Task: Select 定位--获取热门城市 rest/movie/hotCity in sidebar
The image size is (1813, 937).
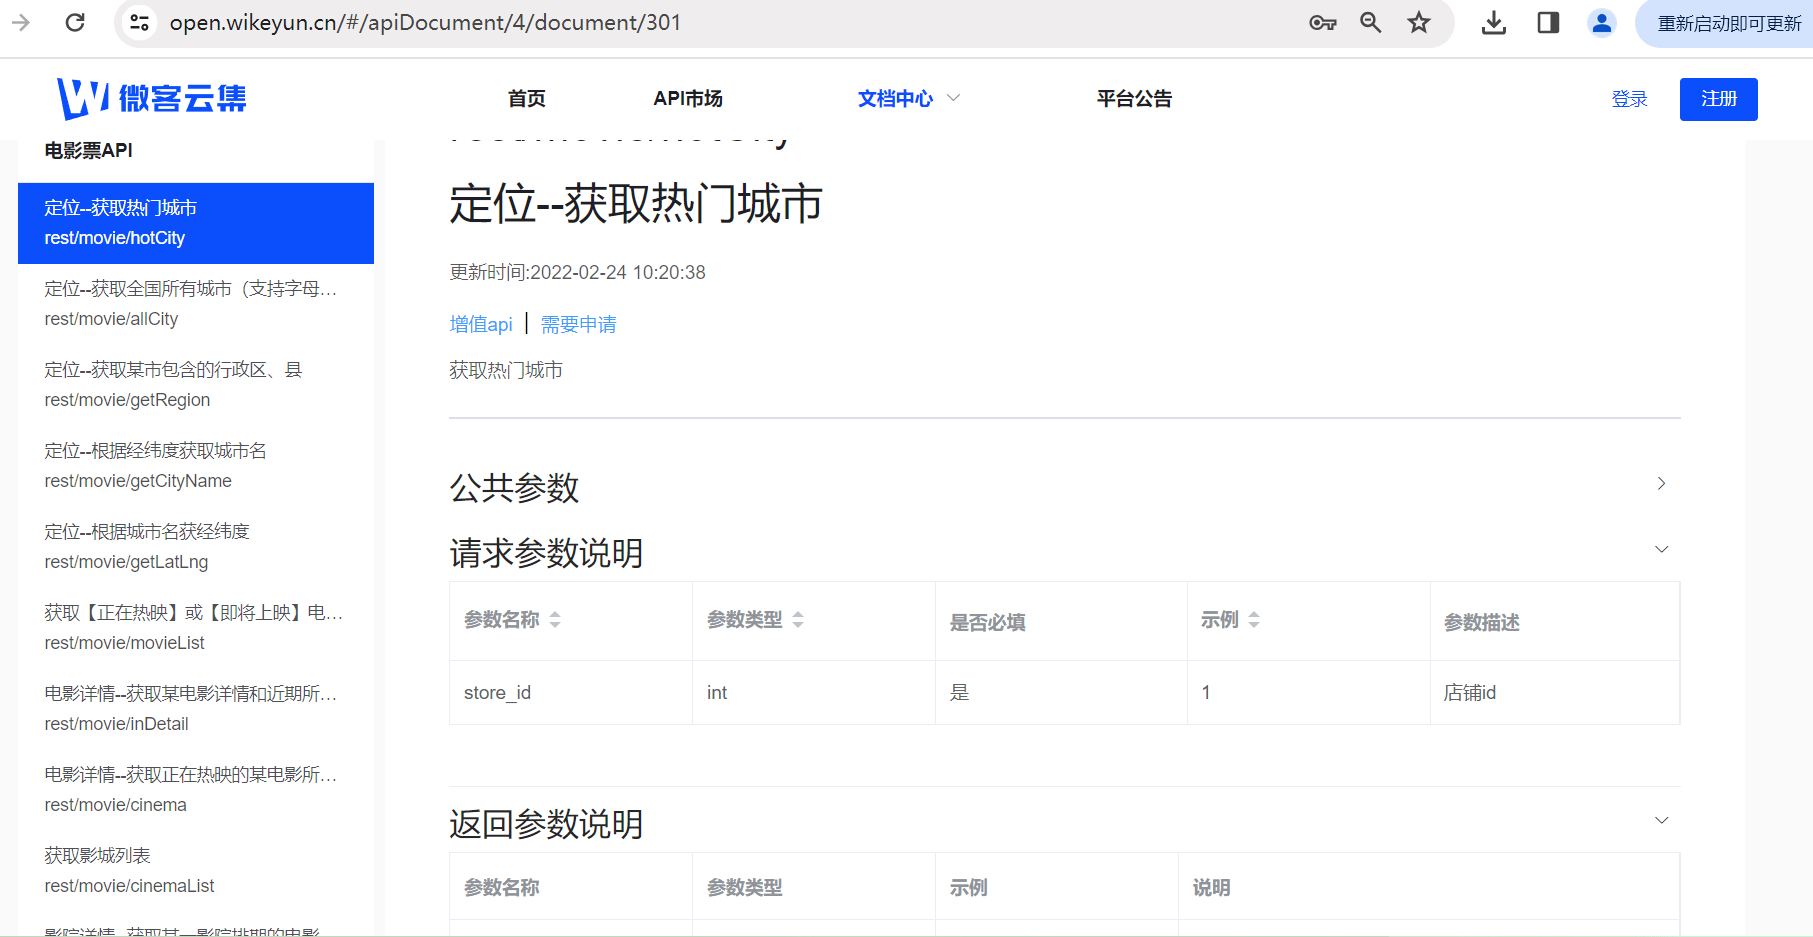Action: (x=196, y=223)
